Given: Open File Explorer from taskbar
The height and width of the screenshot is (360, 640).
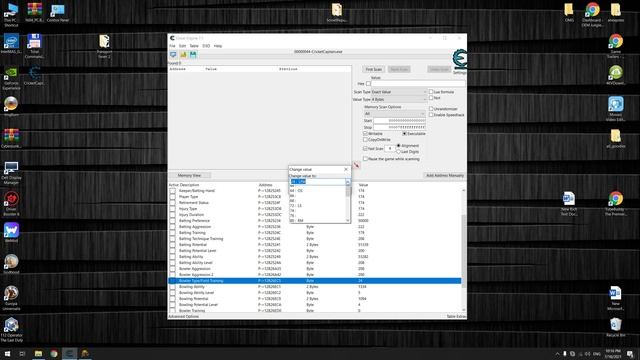Looking at the screenshot, I should coord(38,353).
